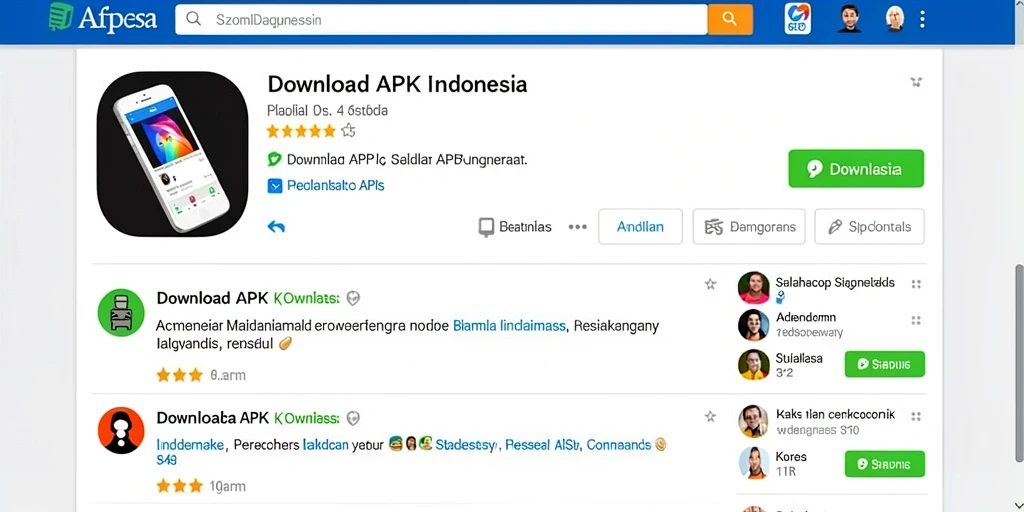Image resolution: width=1024 pixels, height=512 pixels.
Task: Star the Downloata APK KOwnlass listing
Action: pyautogui.click(x=711, y=416)
